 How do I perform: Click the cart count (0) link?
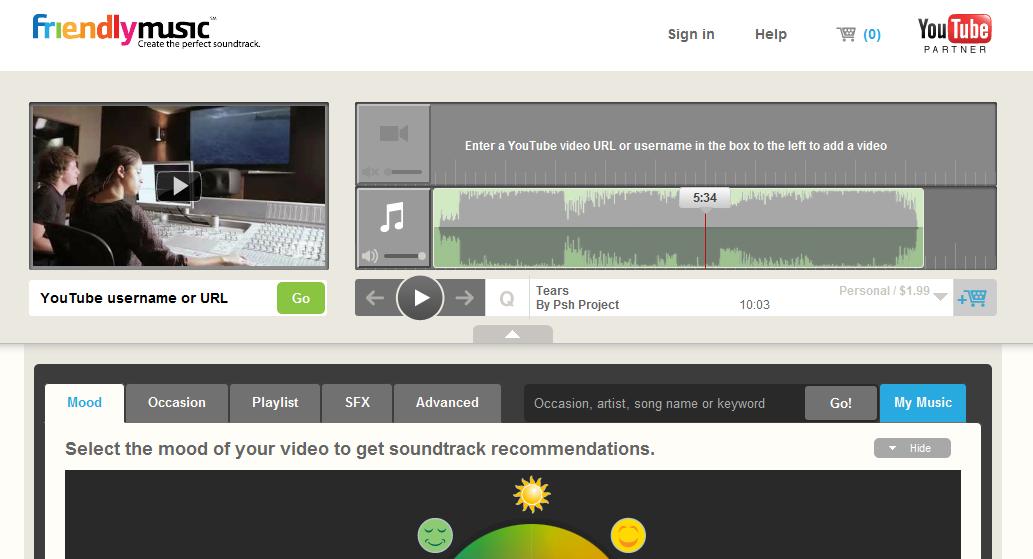coord(872,34)
